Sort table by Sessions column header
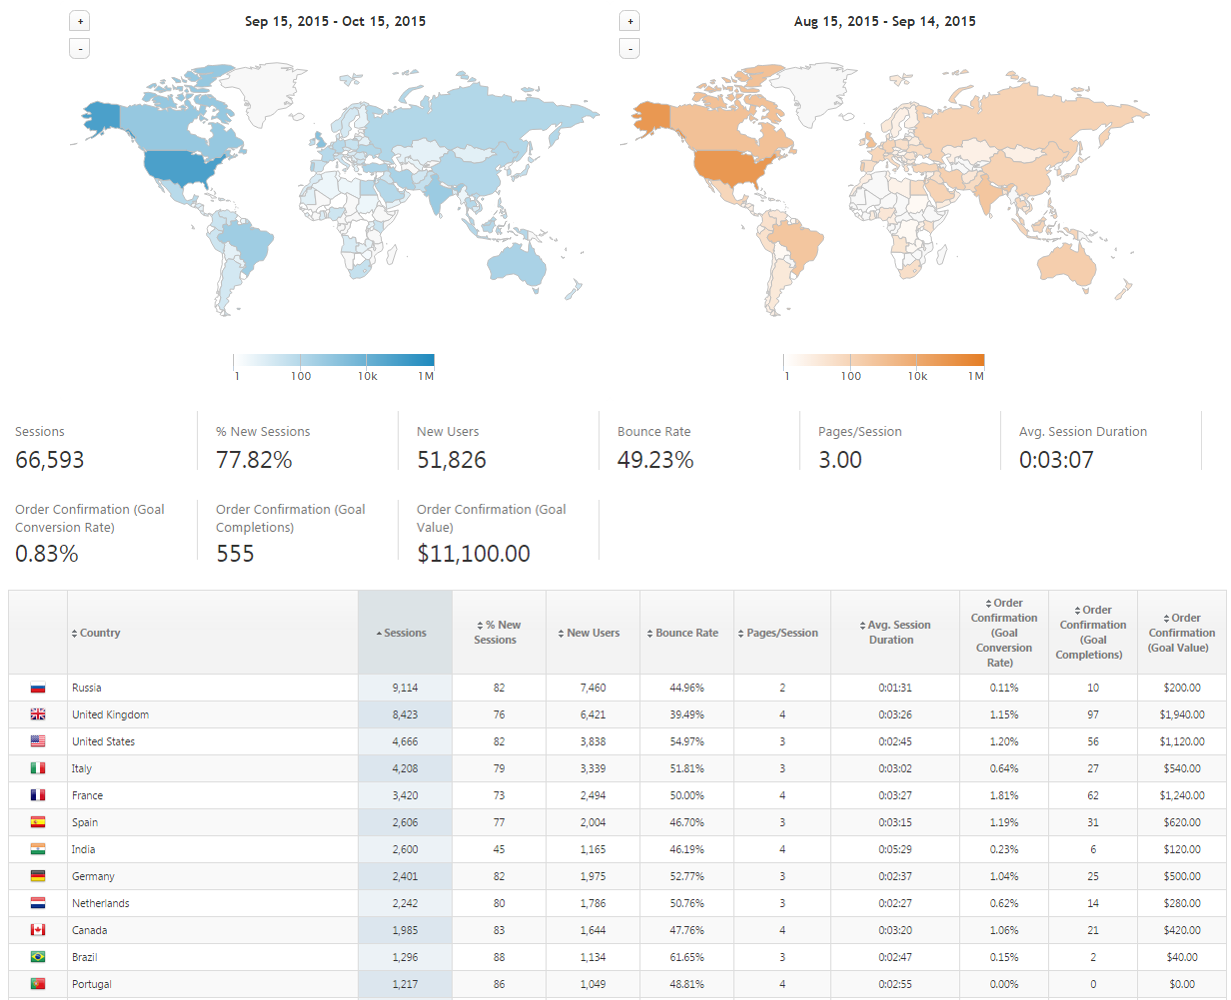 coord(405,633)
